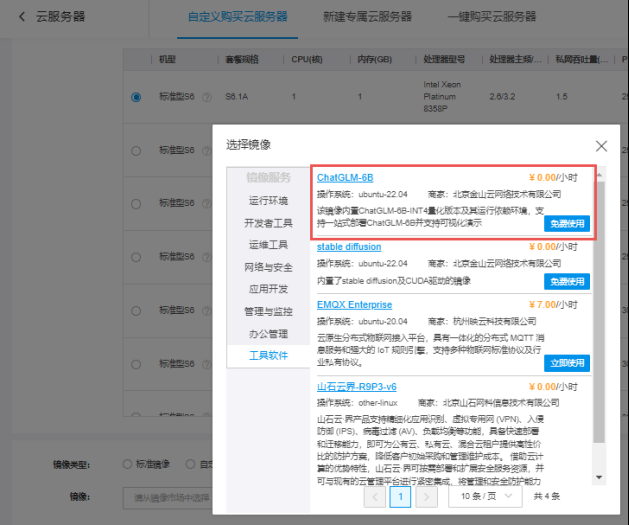Click help icon beside first 标准型S6
The height and width of the screenshot is (525, 629).
pyautogui.click(x=207, y=97)
